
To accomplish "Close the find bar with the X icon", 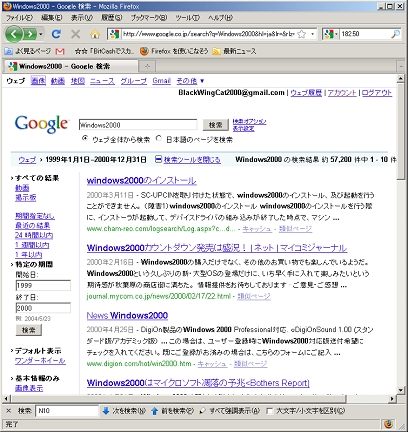I will (x=9, y=411).
